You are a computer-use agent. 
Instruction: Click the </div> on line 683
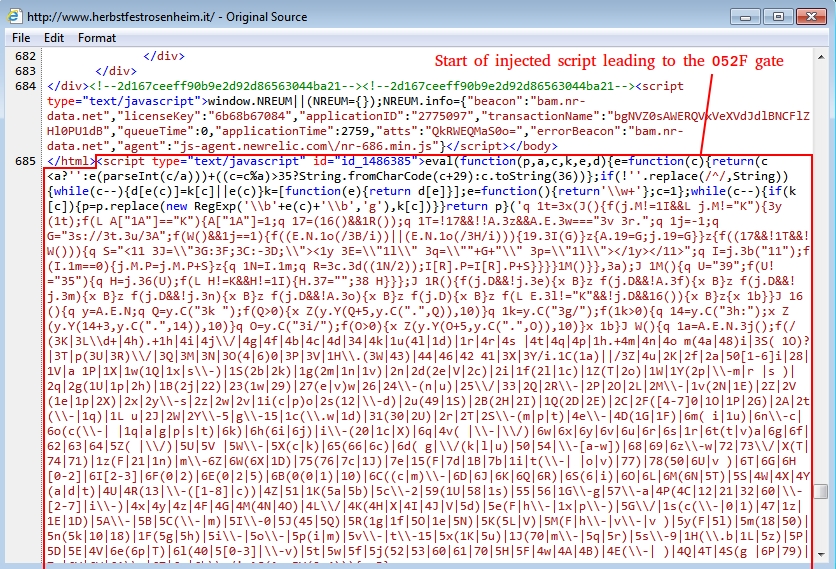116,71
